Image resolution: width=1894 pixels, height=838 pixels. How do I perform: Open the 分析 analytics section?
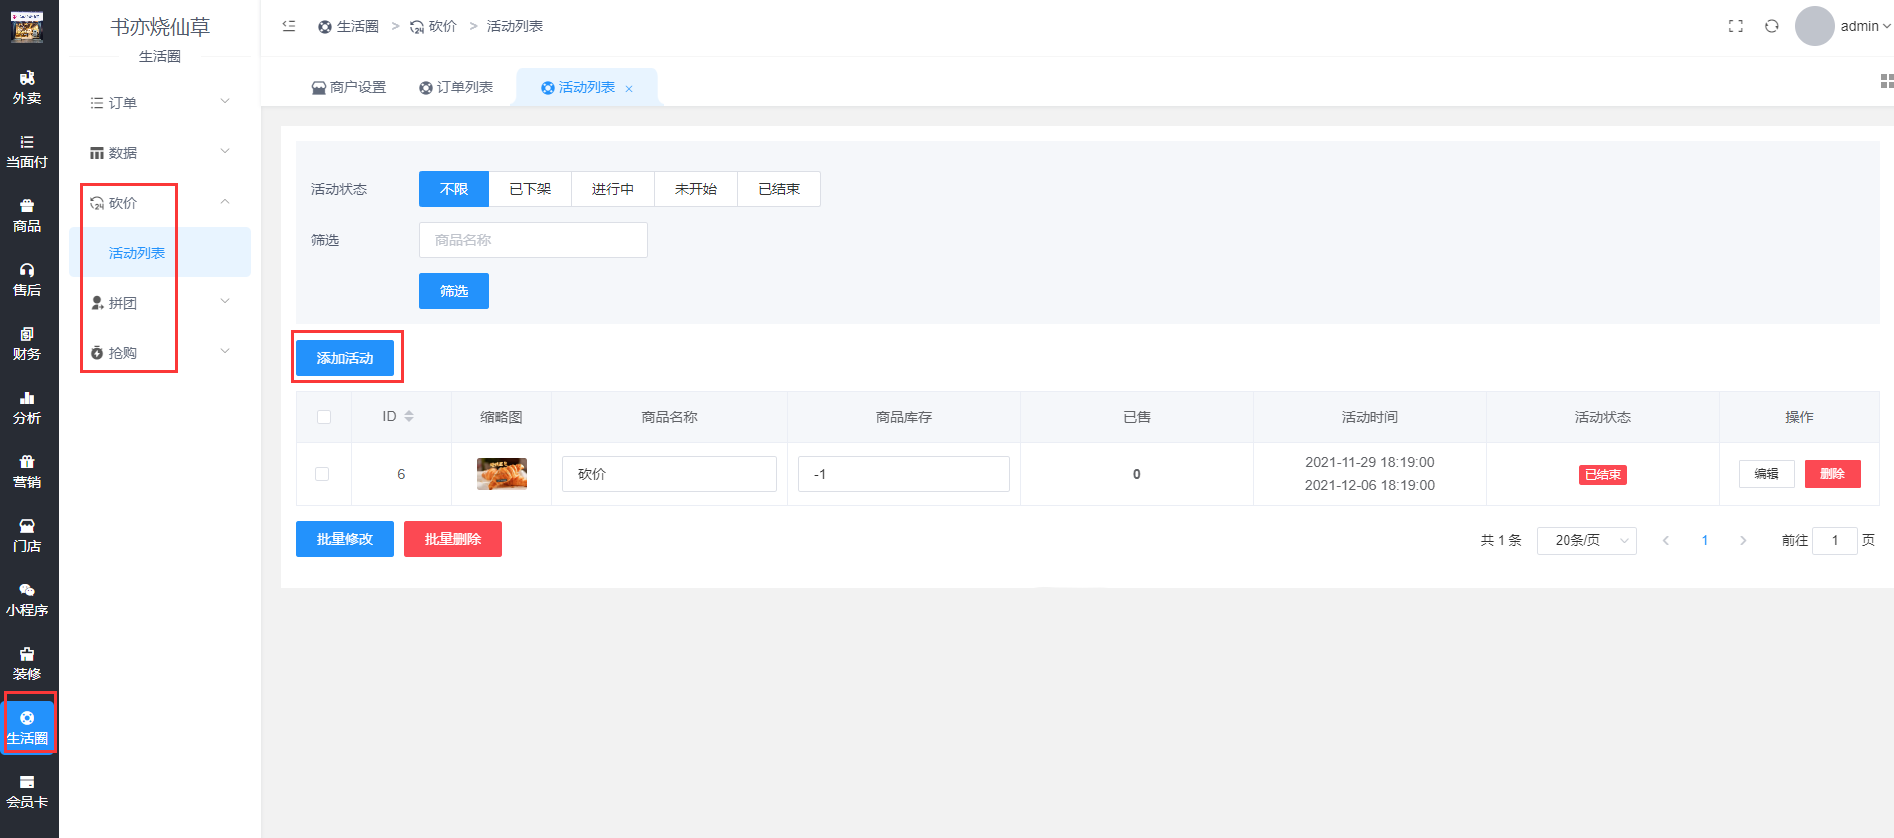pos(27,408)
